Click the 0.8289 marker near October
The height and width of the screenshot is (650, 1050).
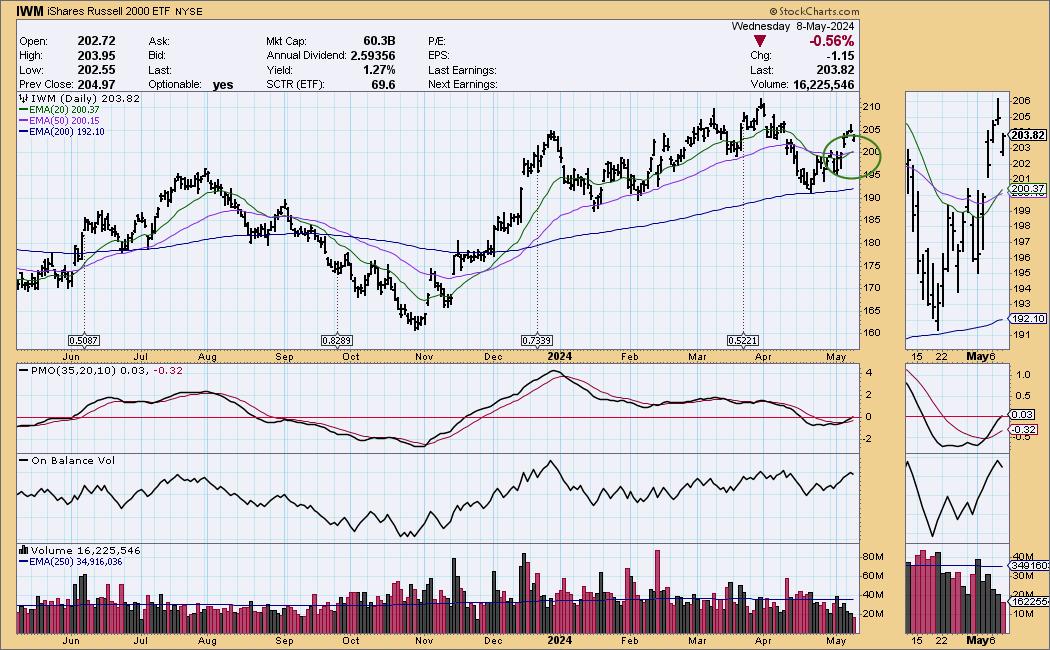335,341
